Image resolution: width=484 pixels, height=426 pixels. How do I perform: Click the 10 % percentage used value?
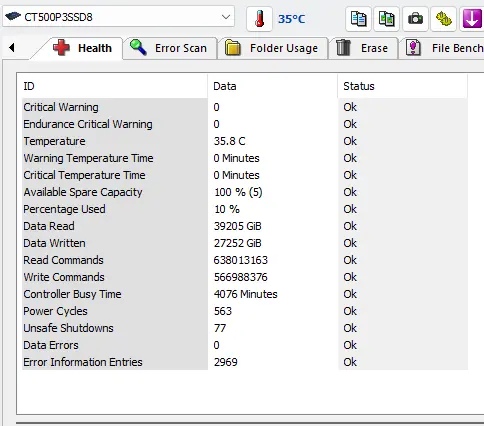(x=227, y=209)
